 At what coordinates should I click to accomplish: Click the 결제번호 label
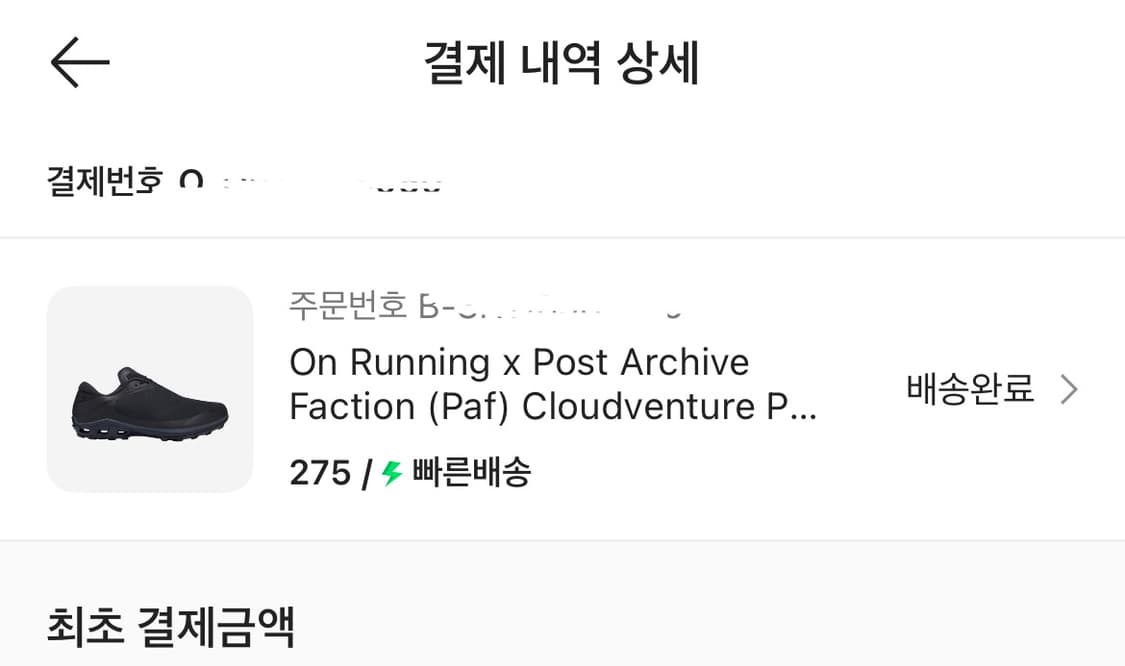tap(104, 182)
